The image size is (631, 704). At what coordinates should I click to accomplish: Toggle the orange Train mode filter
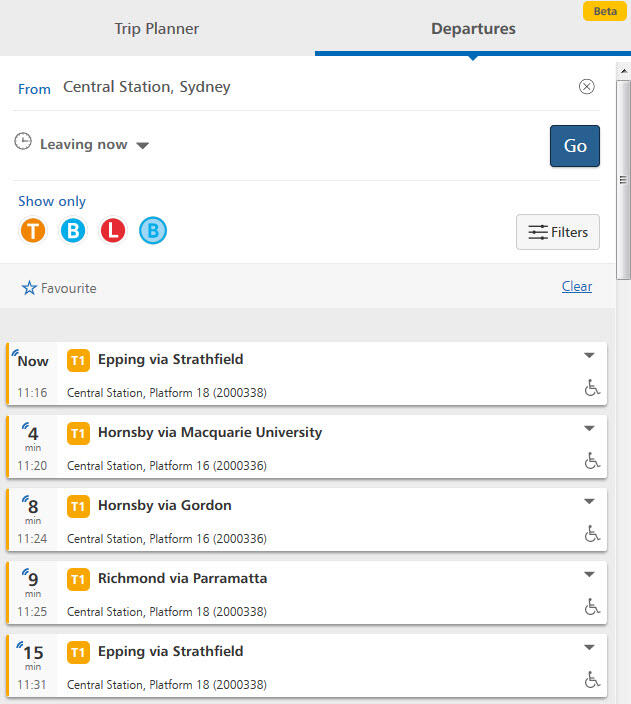pyautogui.click(x=33, y=230)
